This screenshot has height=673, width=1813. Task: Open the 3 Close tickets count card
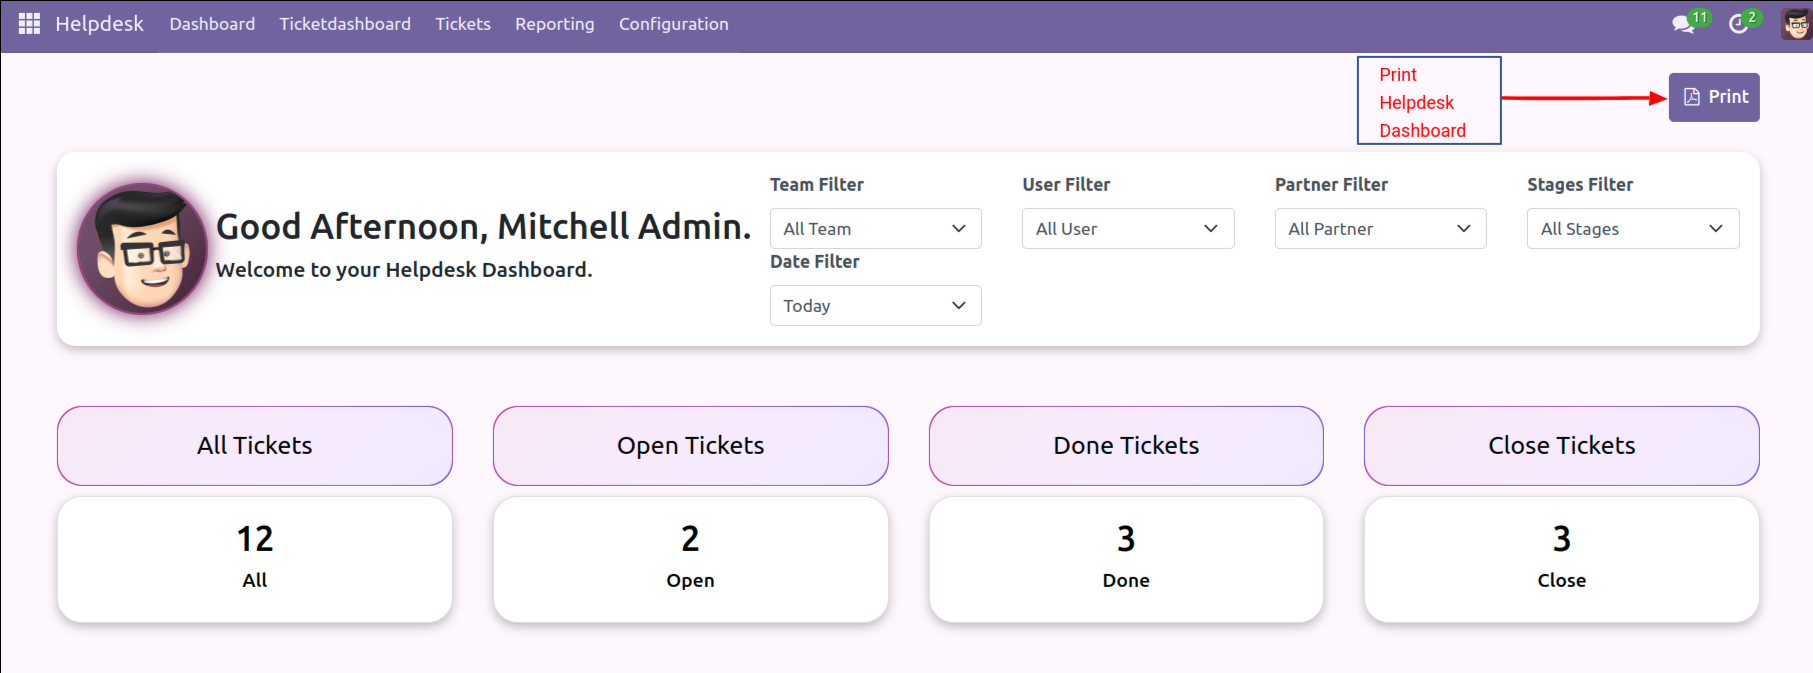(1562, 560)
